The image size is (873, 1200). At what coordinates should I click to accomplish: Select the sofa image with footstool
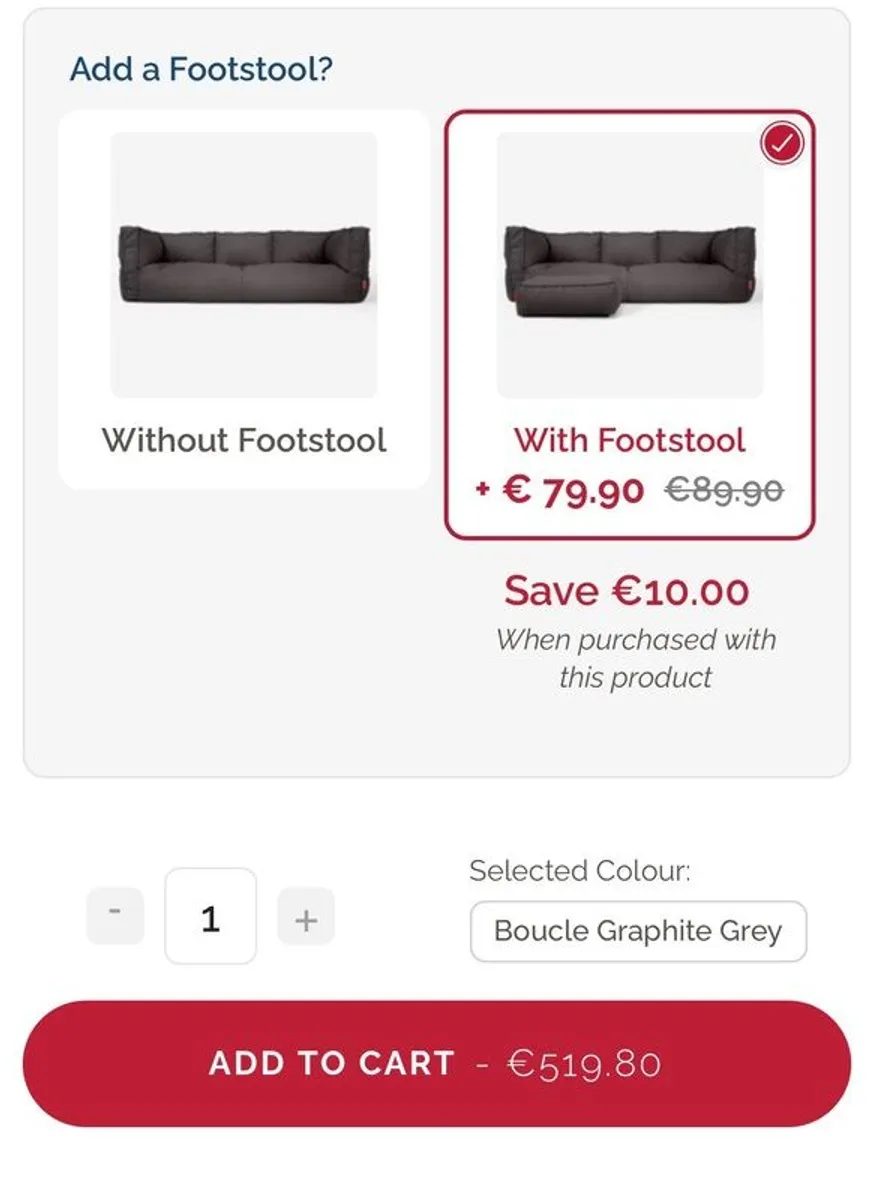[x=630, y=265]
